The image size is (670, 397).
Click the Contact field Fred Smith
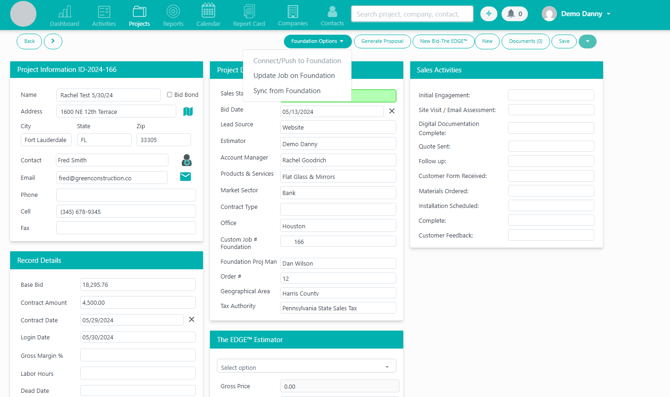(112, 160)
